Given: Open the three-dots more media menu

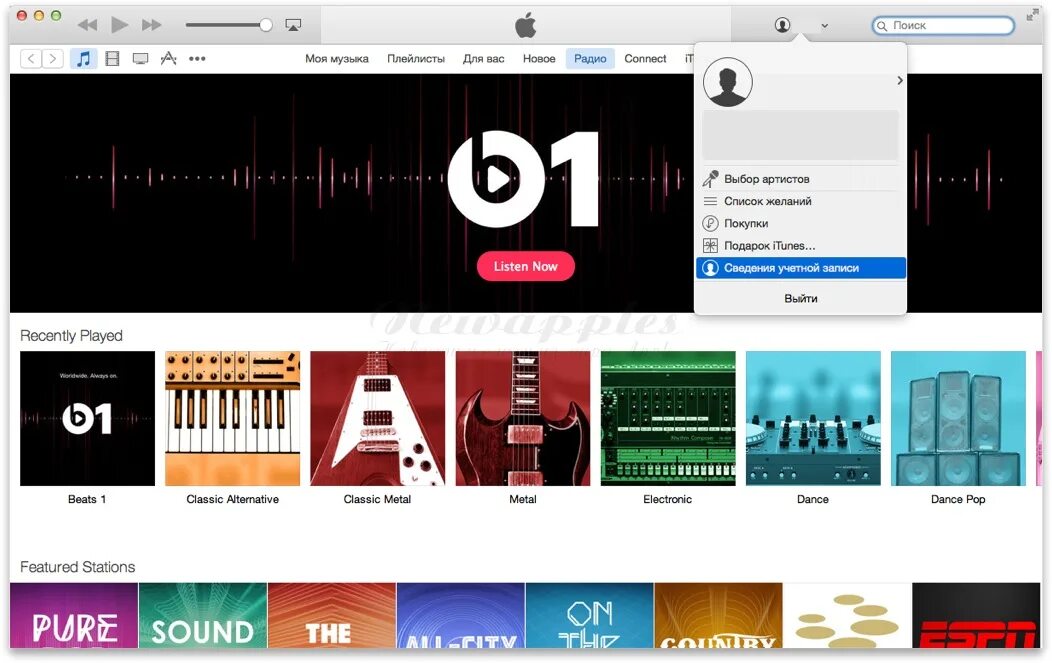Looking at the screenshot, I should [x=197, y=59].
